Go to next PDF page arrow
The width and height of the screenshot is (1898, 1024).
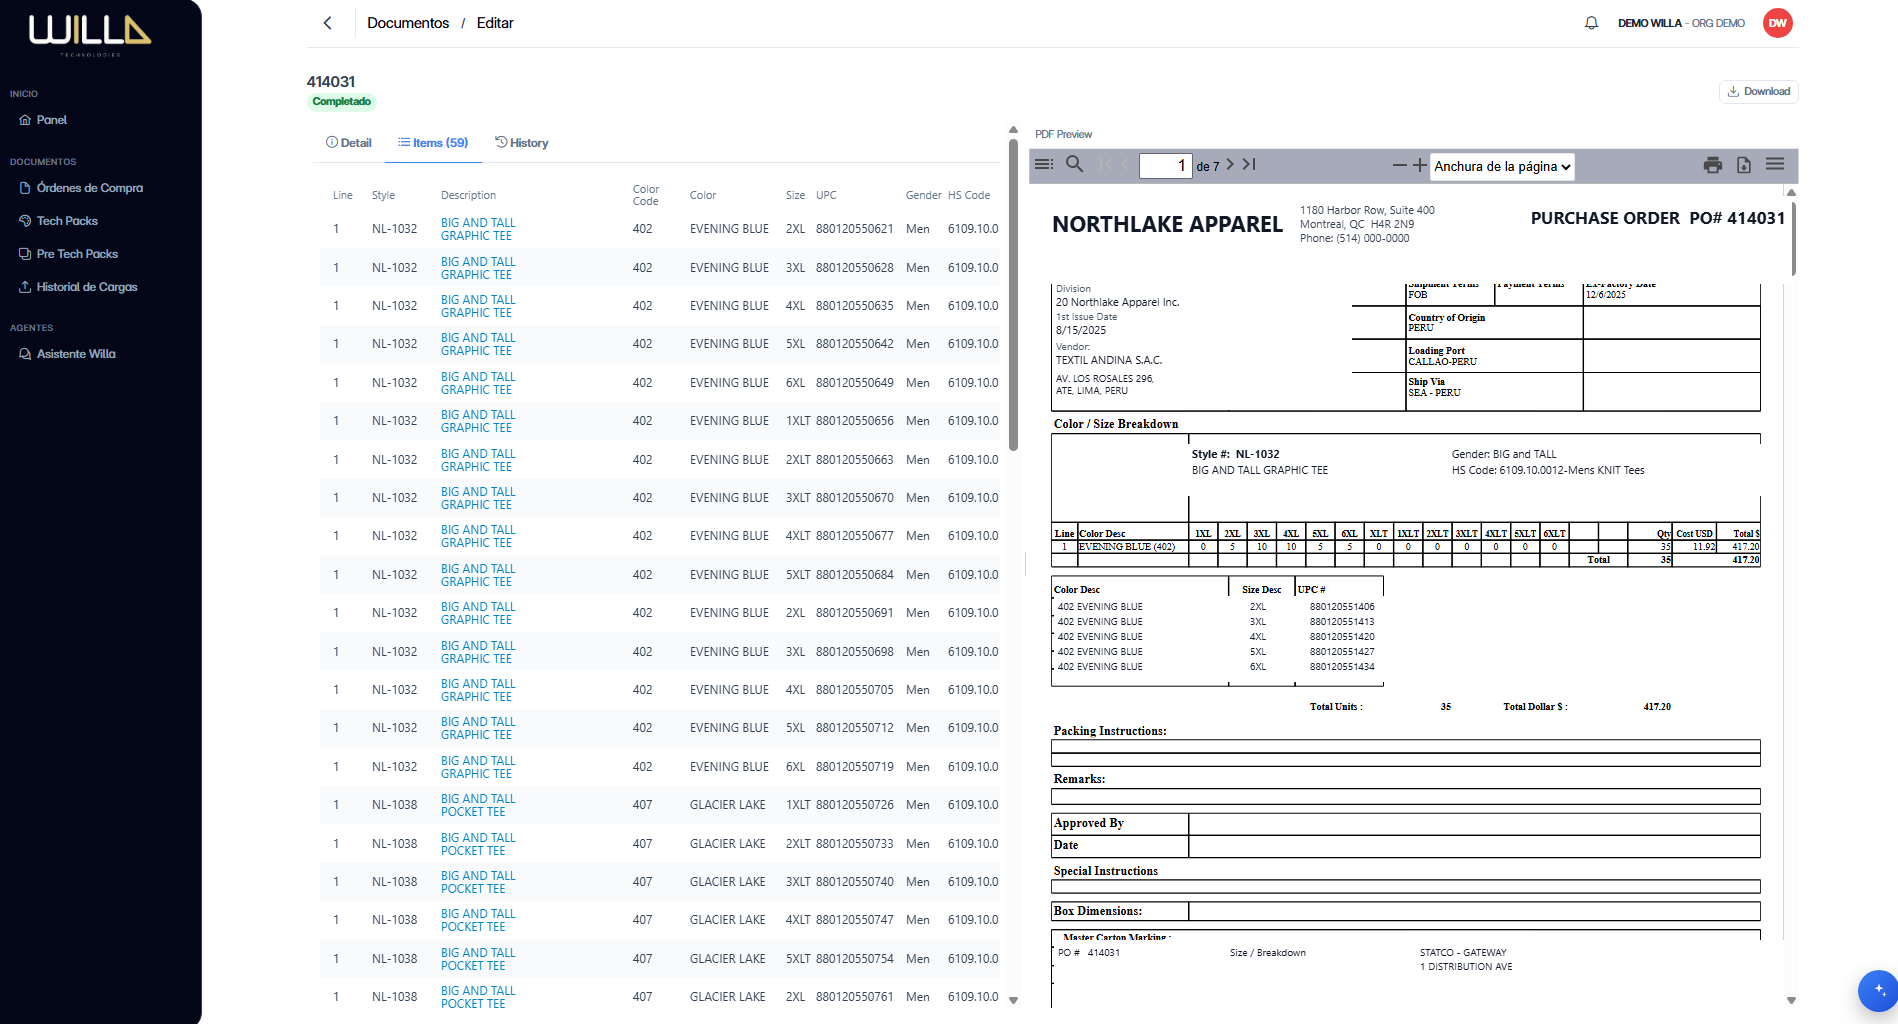click(1230, 164)
